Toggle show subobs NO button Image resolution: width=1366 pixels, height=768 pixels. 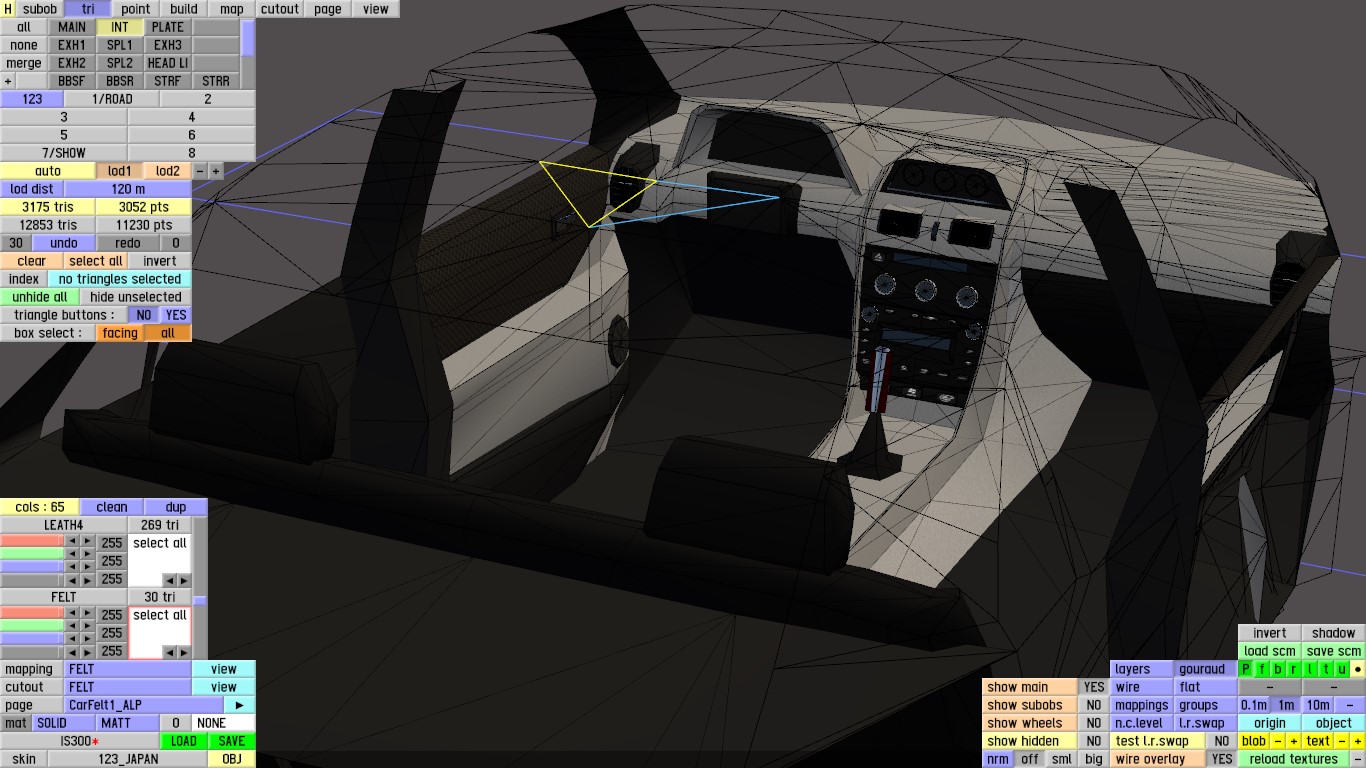[x=1094, y=705]
